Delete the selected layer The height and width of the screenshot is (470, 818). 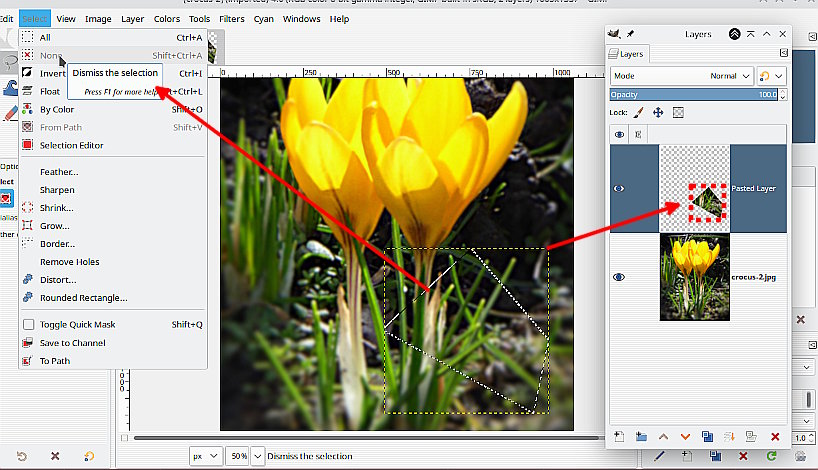(775, 437)
